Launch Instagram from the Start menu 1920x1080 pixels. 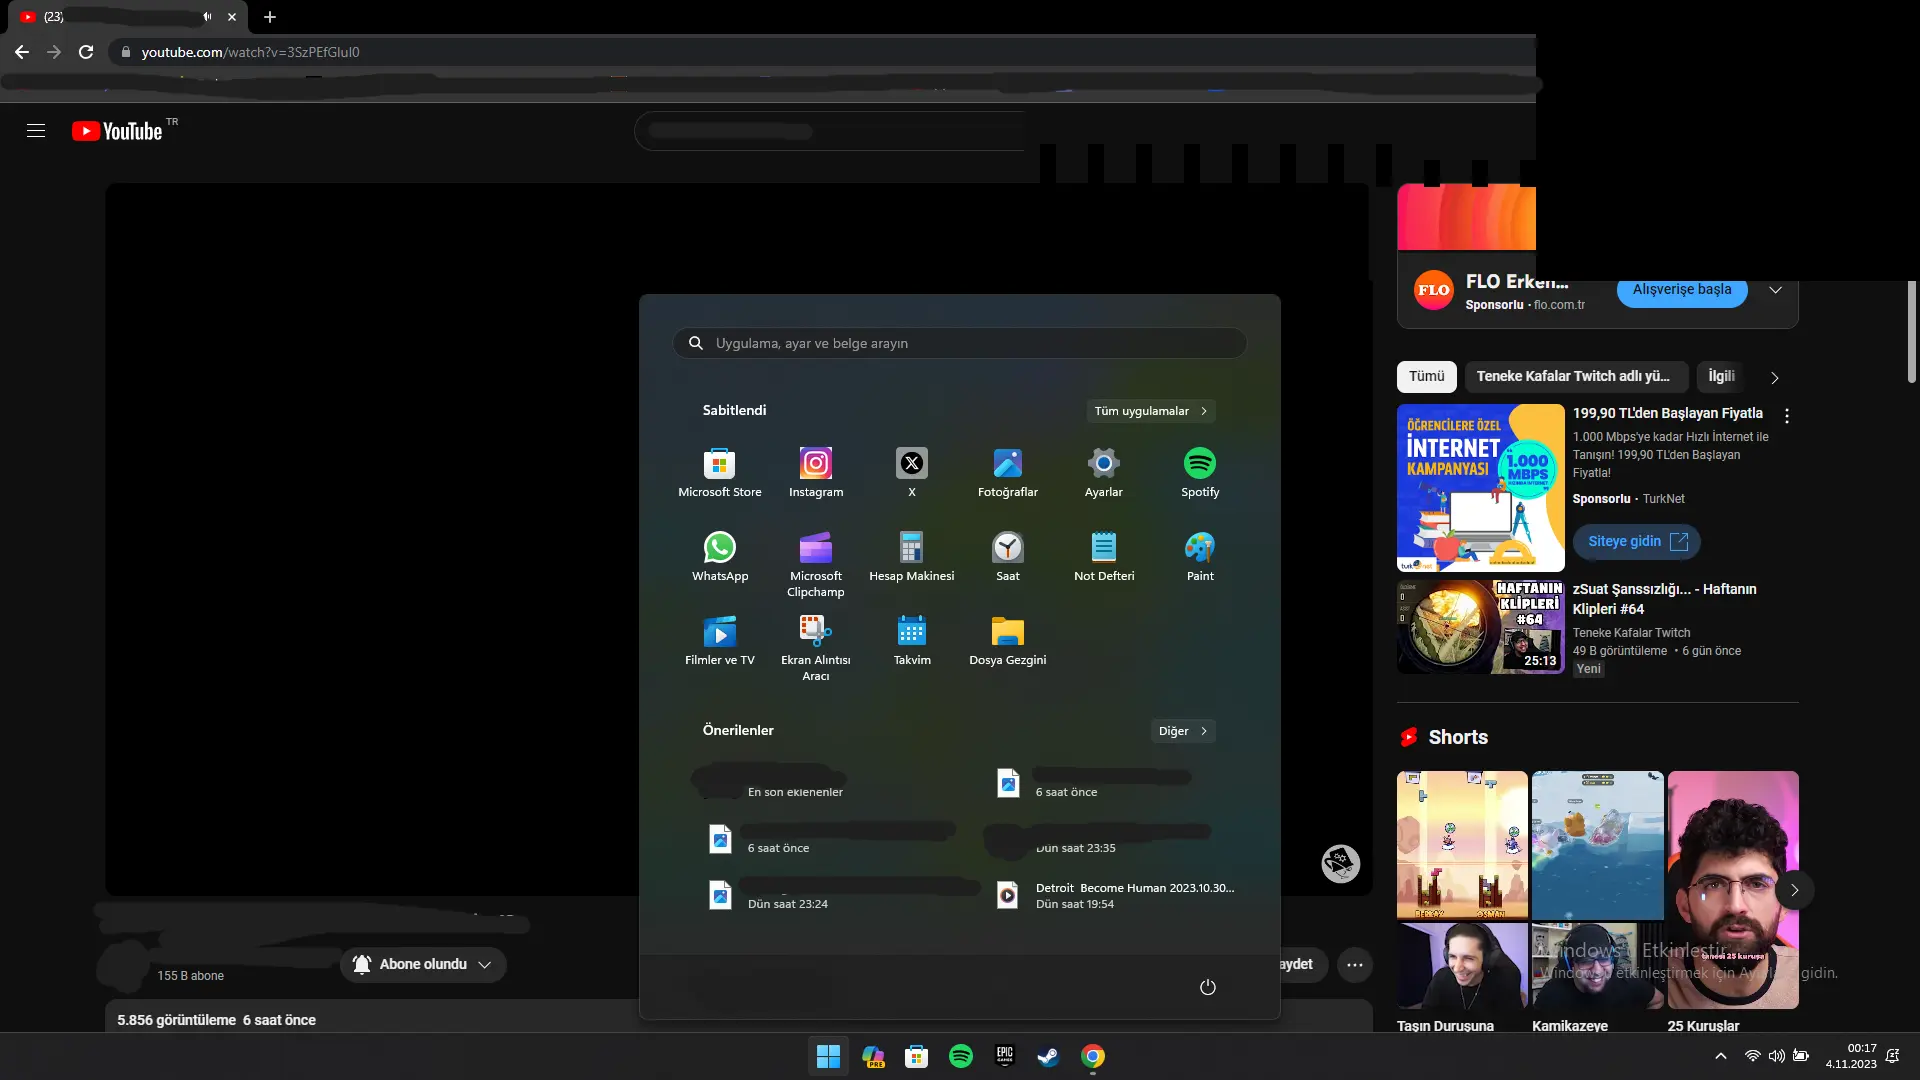point(815,472)
